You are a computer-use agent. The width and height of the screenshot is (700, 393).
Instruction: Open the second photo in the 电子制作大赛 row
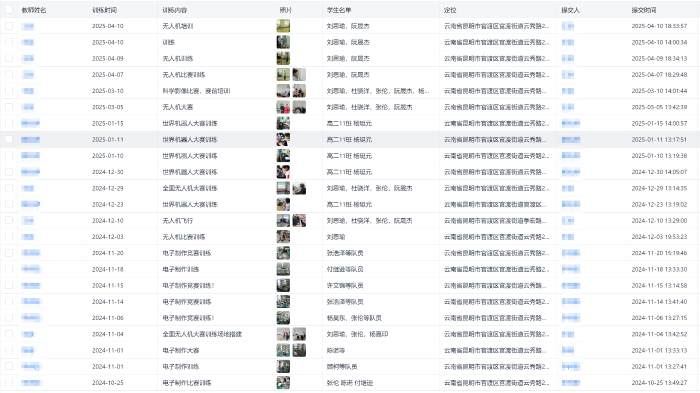tap(299, 350)
